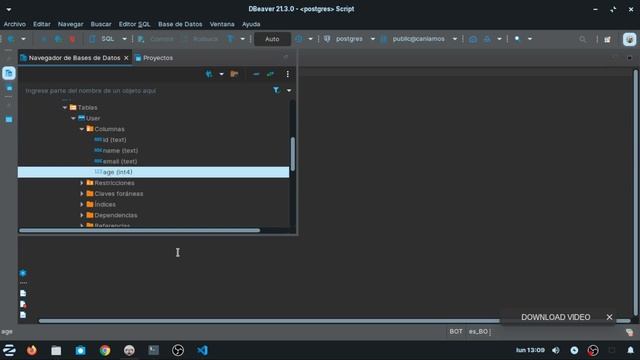Open Google Chrome from the taskbar

pos(105,350)
